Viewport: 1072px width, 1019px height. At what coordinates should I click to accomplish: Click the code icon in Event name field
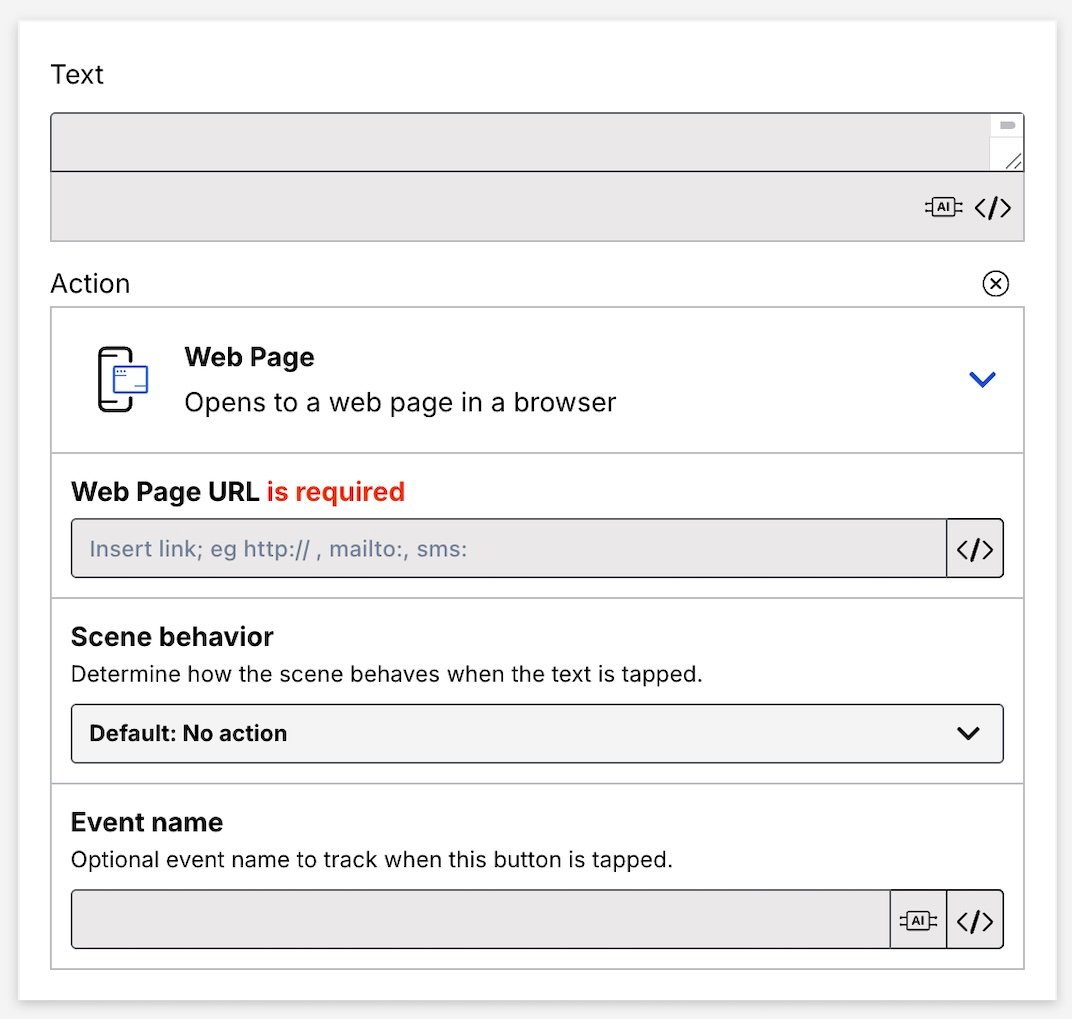point(974,920)
